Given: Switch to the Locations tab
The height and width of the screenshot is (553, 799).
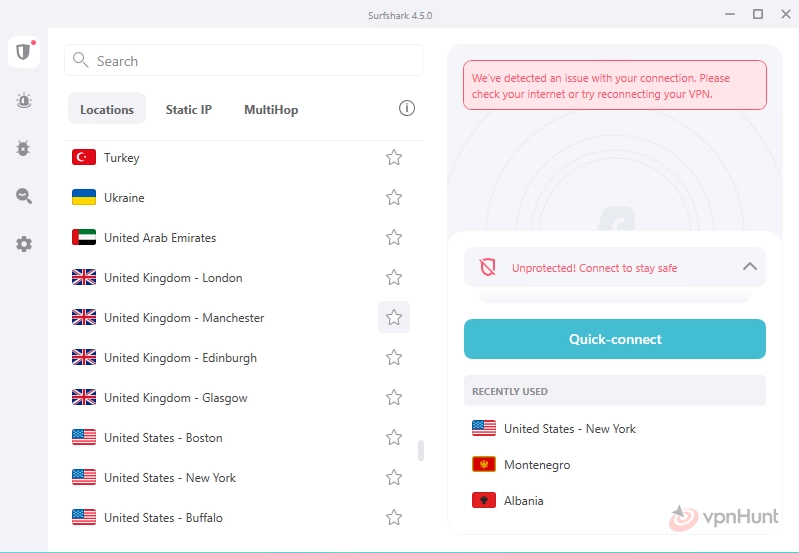Looking at the screenshot, I should 107,109.
